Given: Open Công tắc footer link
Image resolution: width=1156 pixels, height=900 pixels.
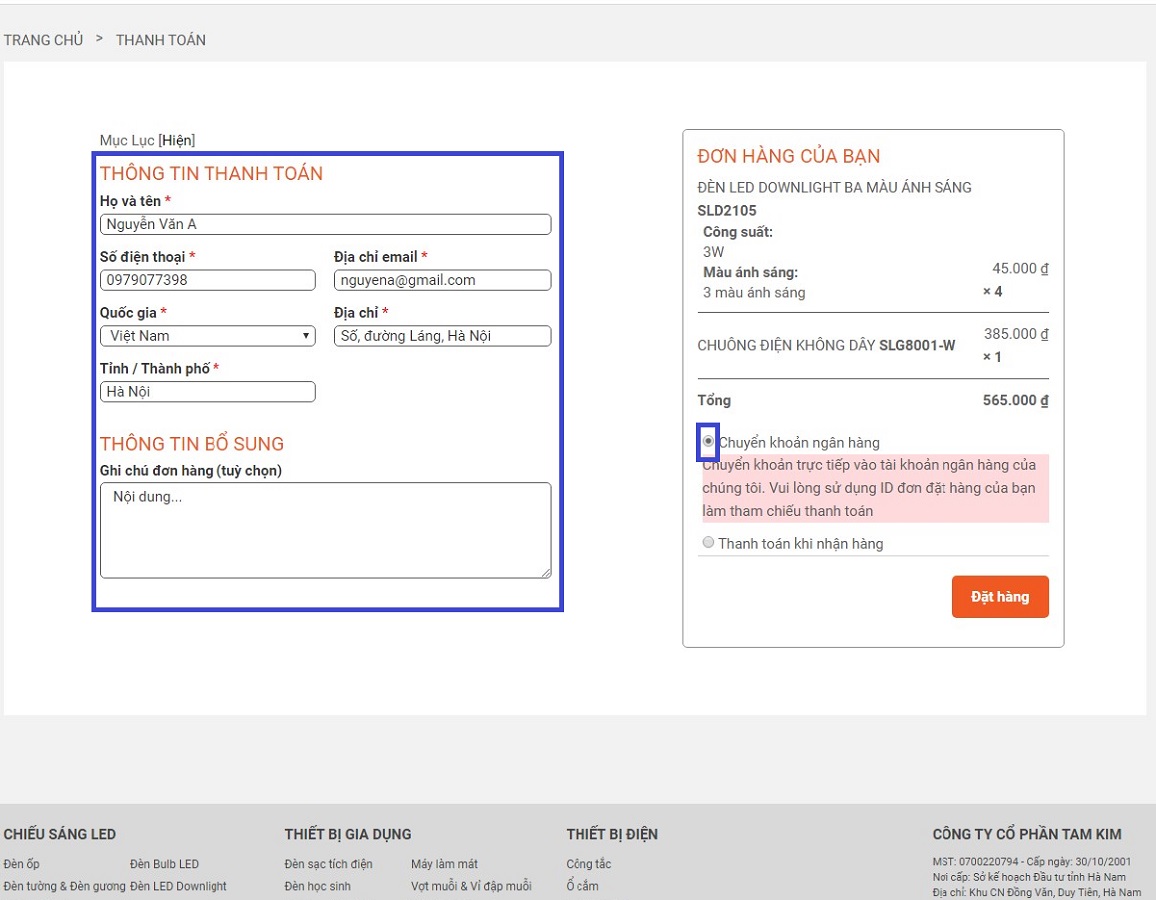Looking at the screenshot, I should point(588,864).
